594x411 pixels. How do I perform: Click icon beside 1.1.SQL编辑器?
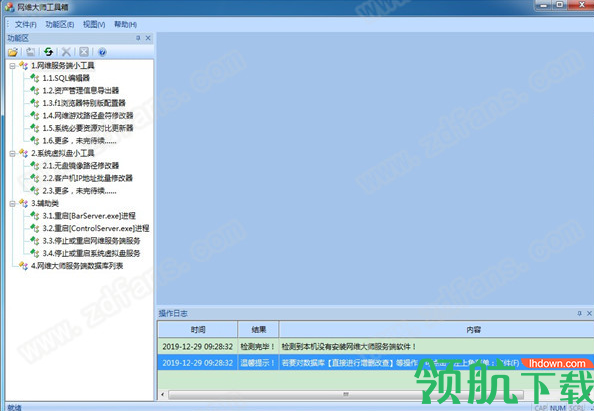(35, 78)
